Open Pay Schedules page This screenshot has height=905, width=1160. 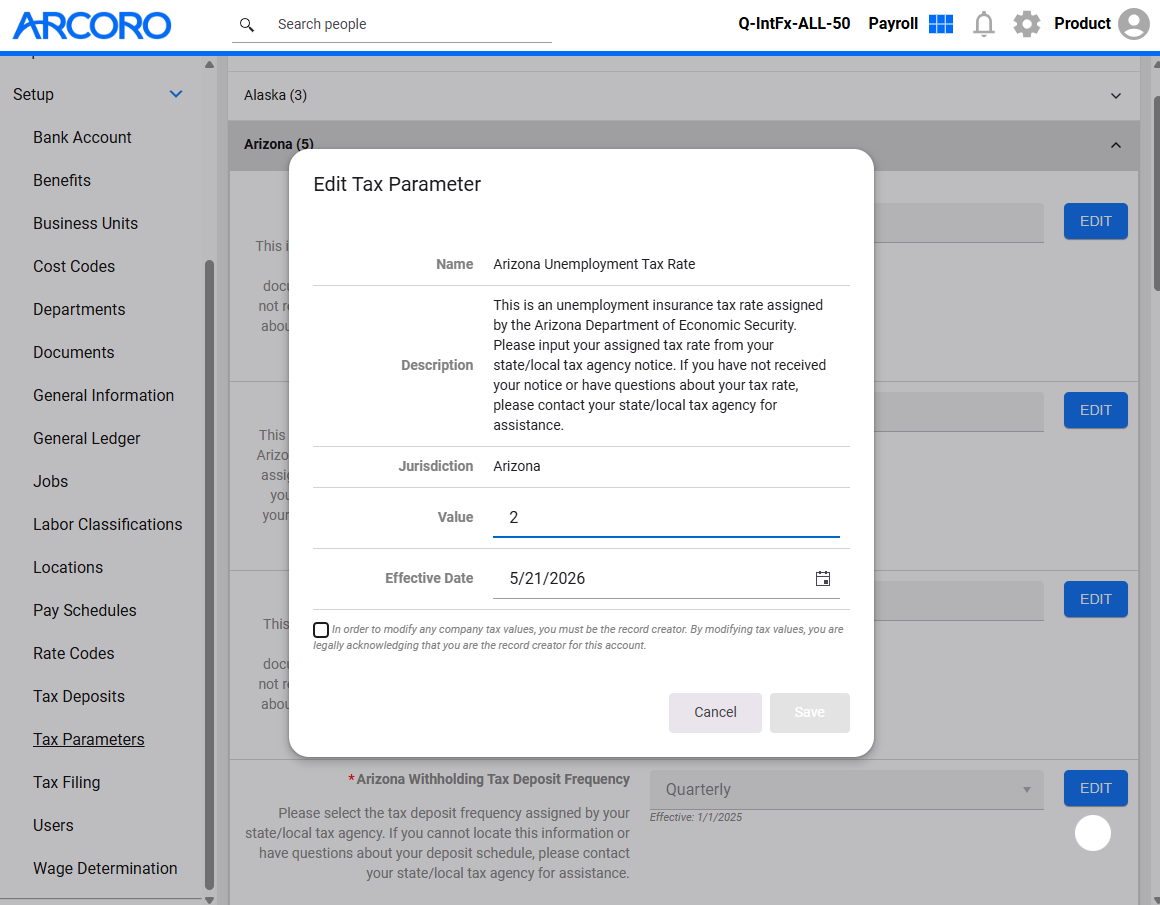[85, 610]
